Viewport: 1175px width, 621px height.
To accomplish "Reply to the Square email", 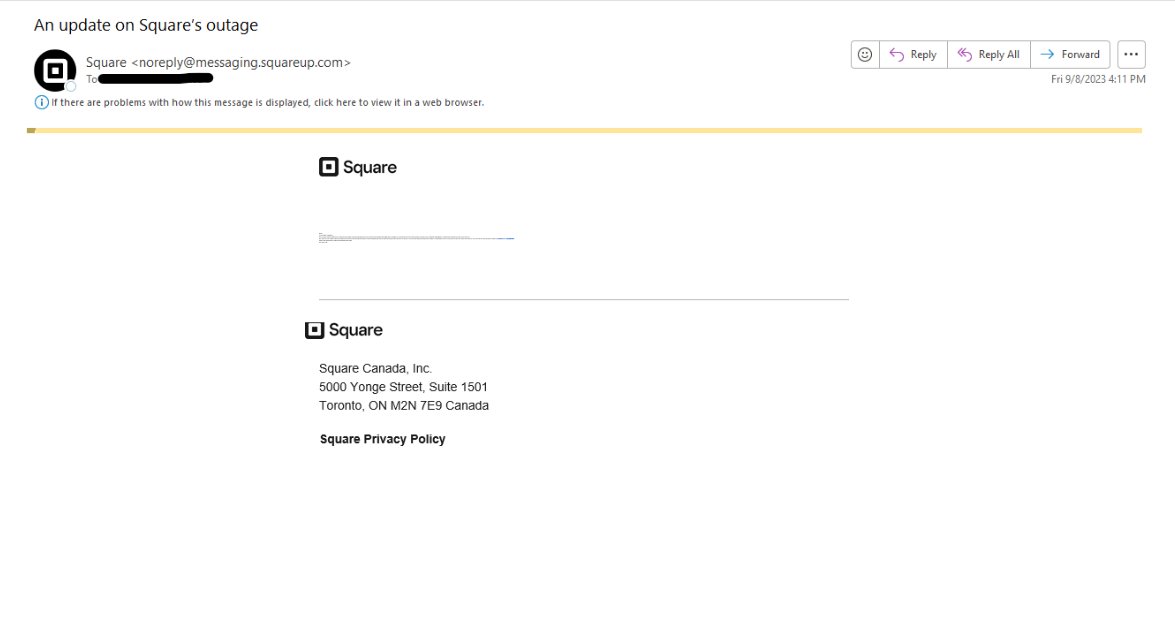I will point(913,55).
